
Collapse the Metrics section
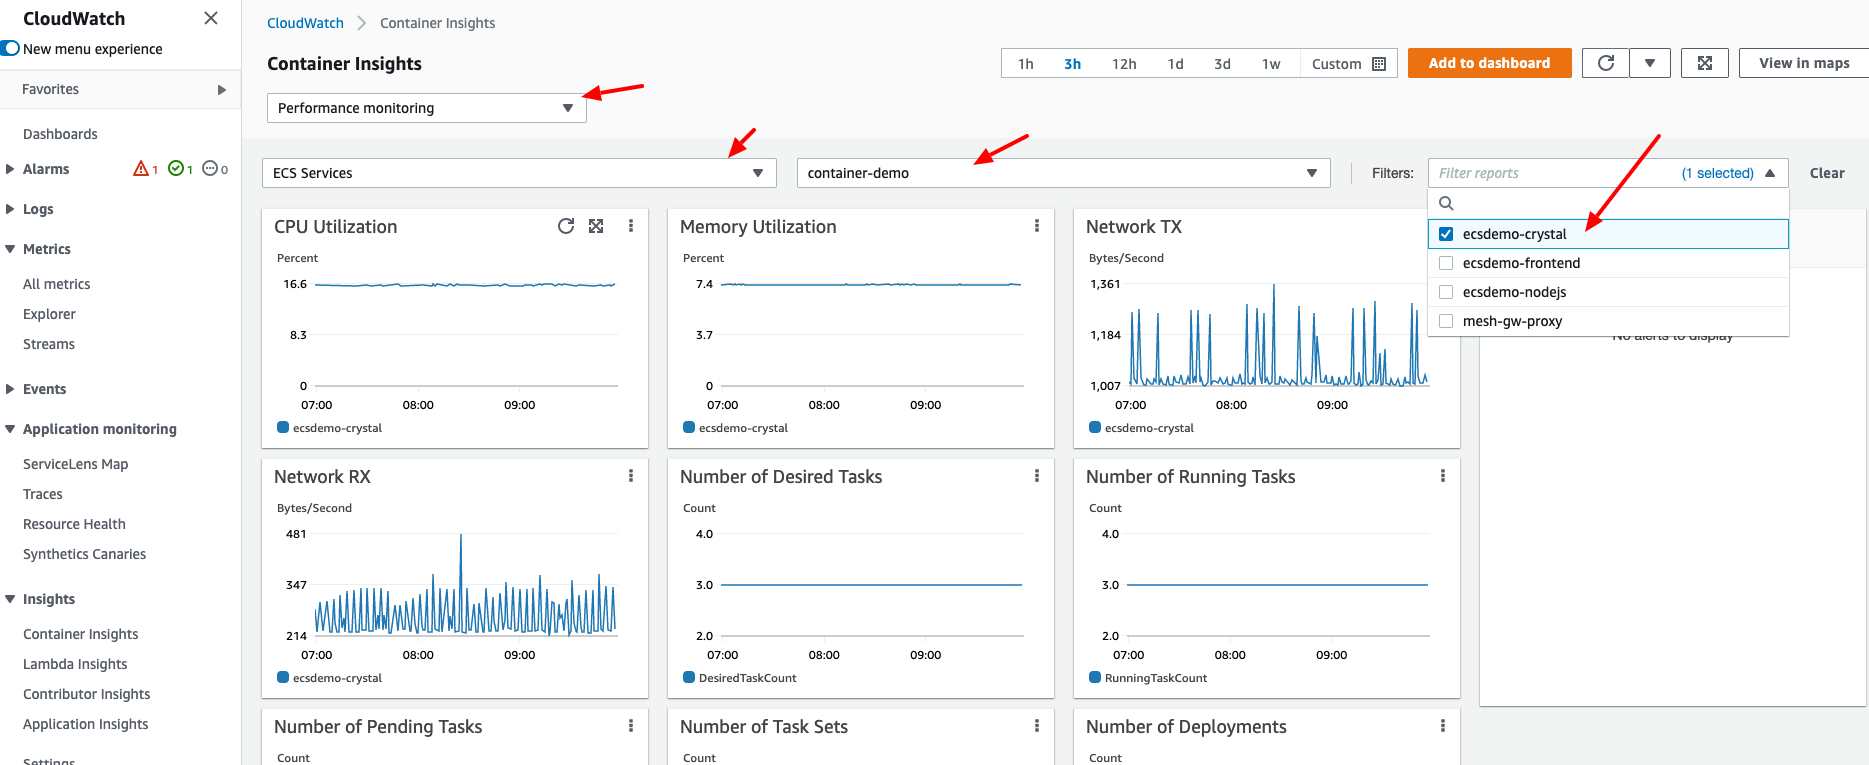pyautogui.click(x=10, y=249)
